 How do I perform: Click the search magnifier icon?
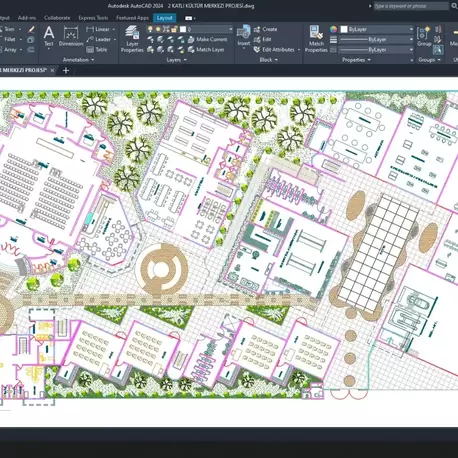click(x=454, y=6)
